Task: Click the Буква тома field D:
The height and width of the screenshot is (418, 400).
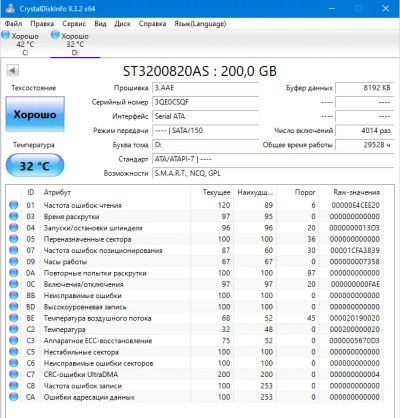Action: 206,145
